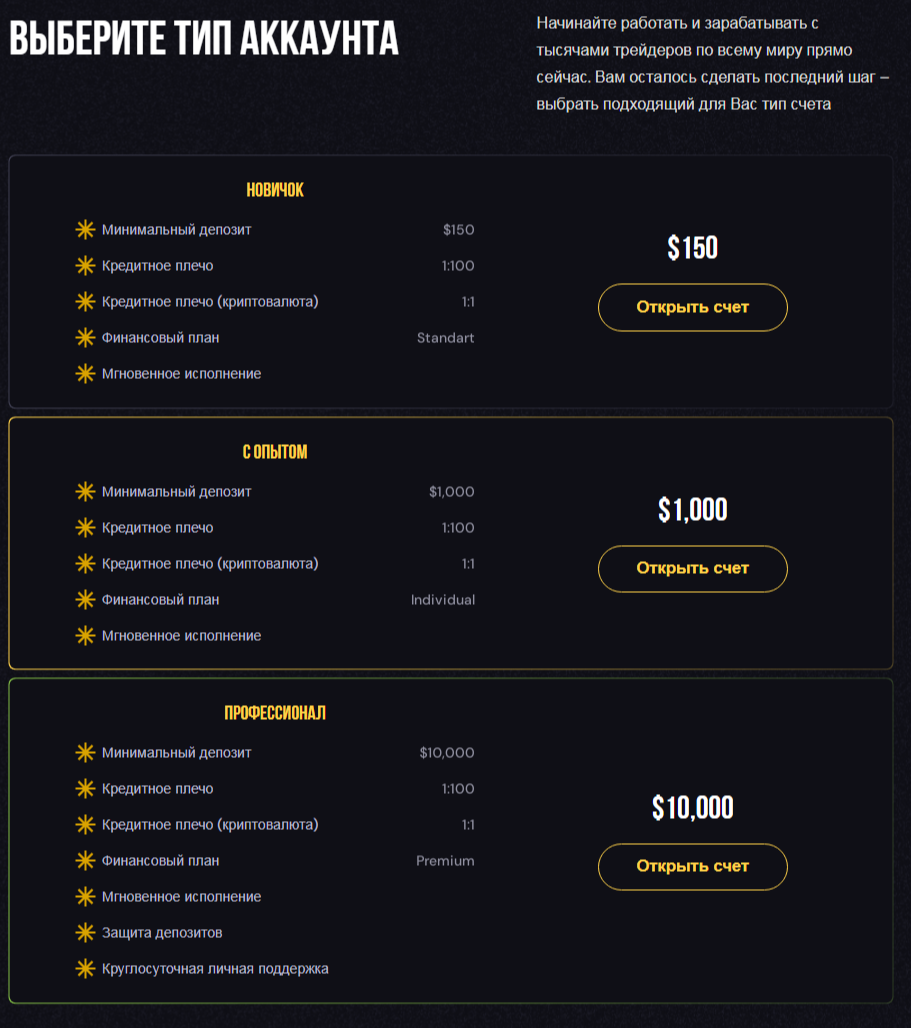Screen dimensions: 911x1028
Task: Select the НОВИЧОК plan heading
Action: (275, 190)
